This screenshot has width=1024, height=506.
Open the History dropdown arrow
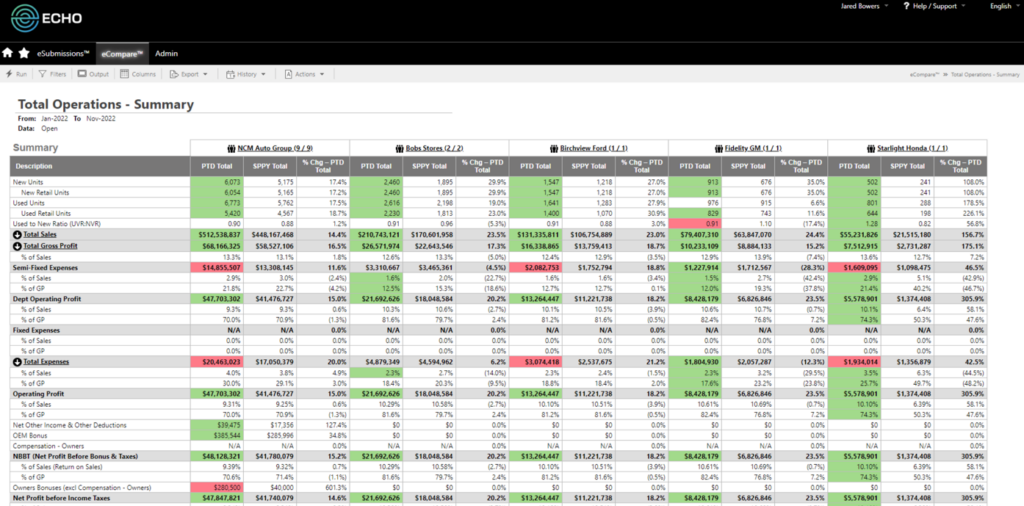click(263, 74)
